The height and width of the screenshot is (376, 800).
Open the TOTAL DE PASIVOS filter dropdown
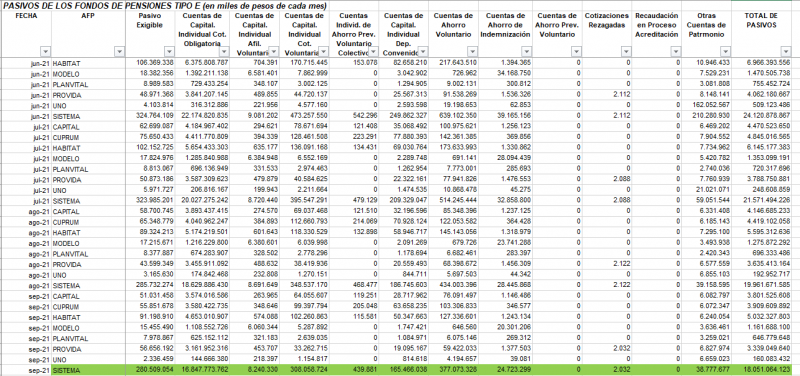(786, 52)
